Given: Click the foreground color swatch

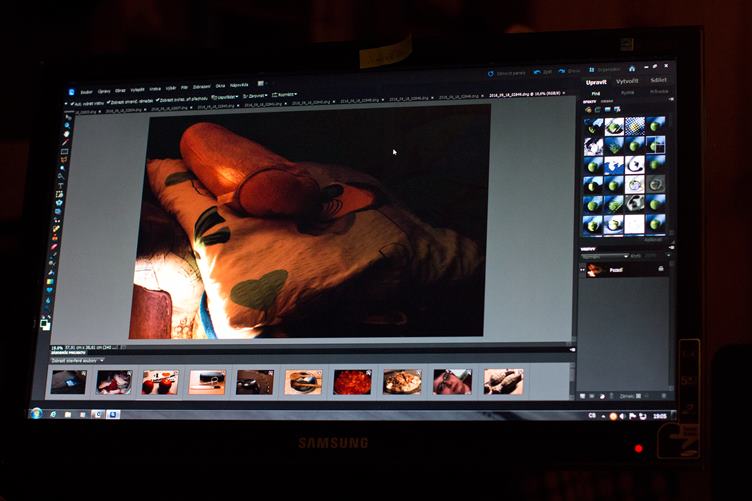Looking at the screenshot, I should point(44,324).
